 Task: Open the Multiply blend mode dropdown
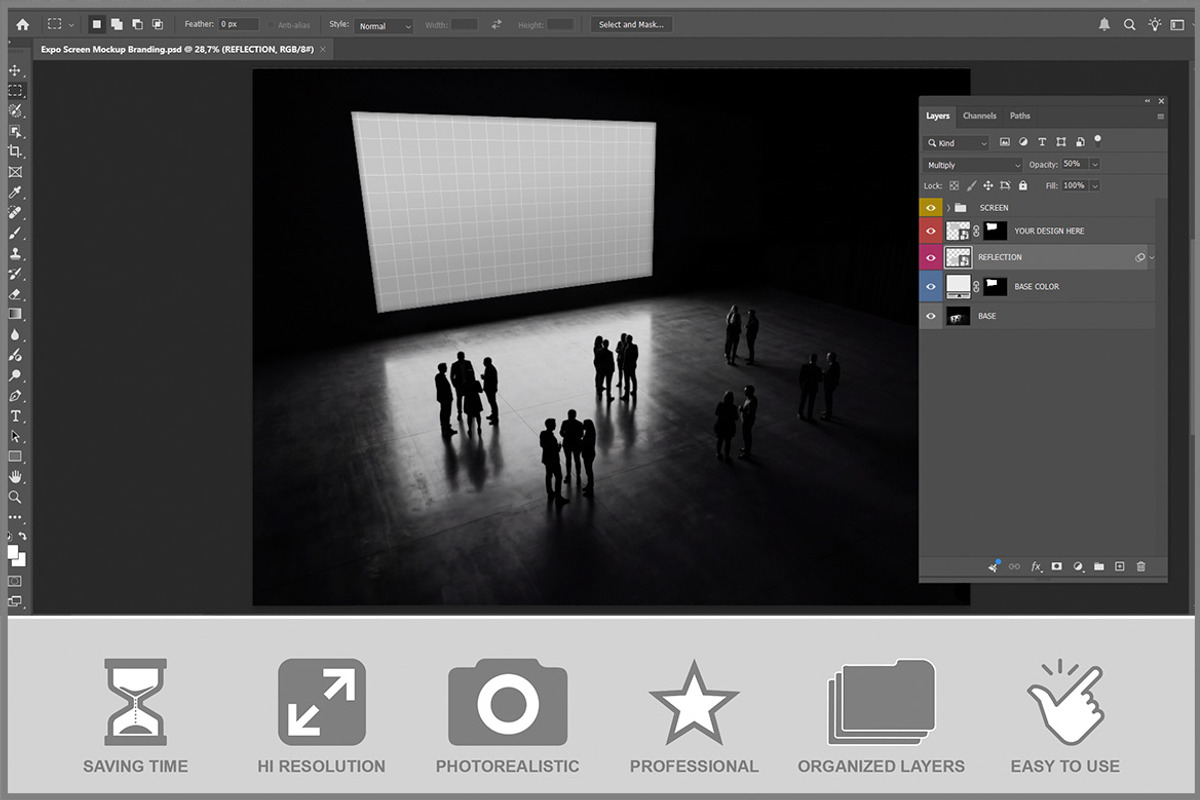(x=973, y=165)
